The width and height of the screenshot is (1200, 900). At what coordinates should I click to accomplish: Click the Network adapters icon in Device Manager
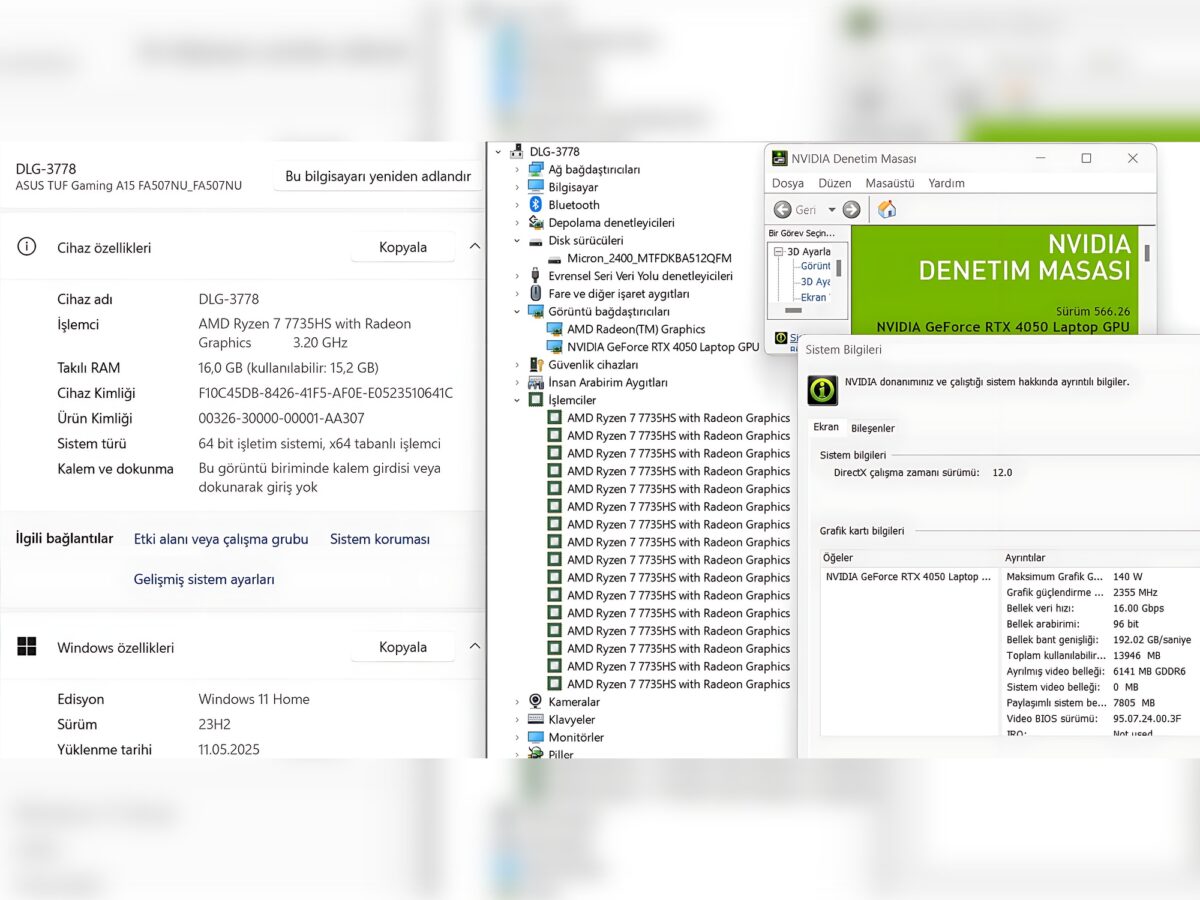pyautogui.click(x=536, y=170)
